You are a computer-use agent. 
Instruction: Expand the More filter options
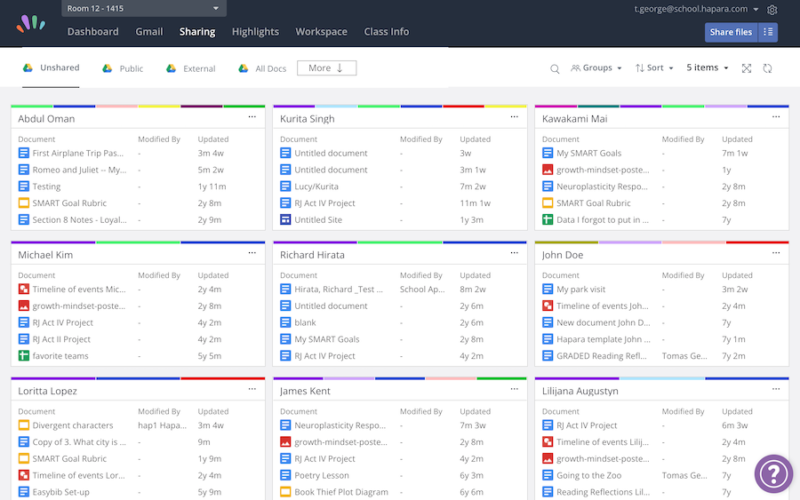(326, 68)
